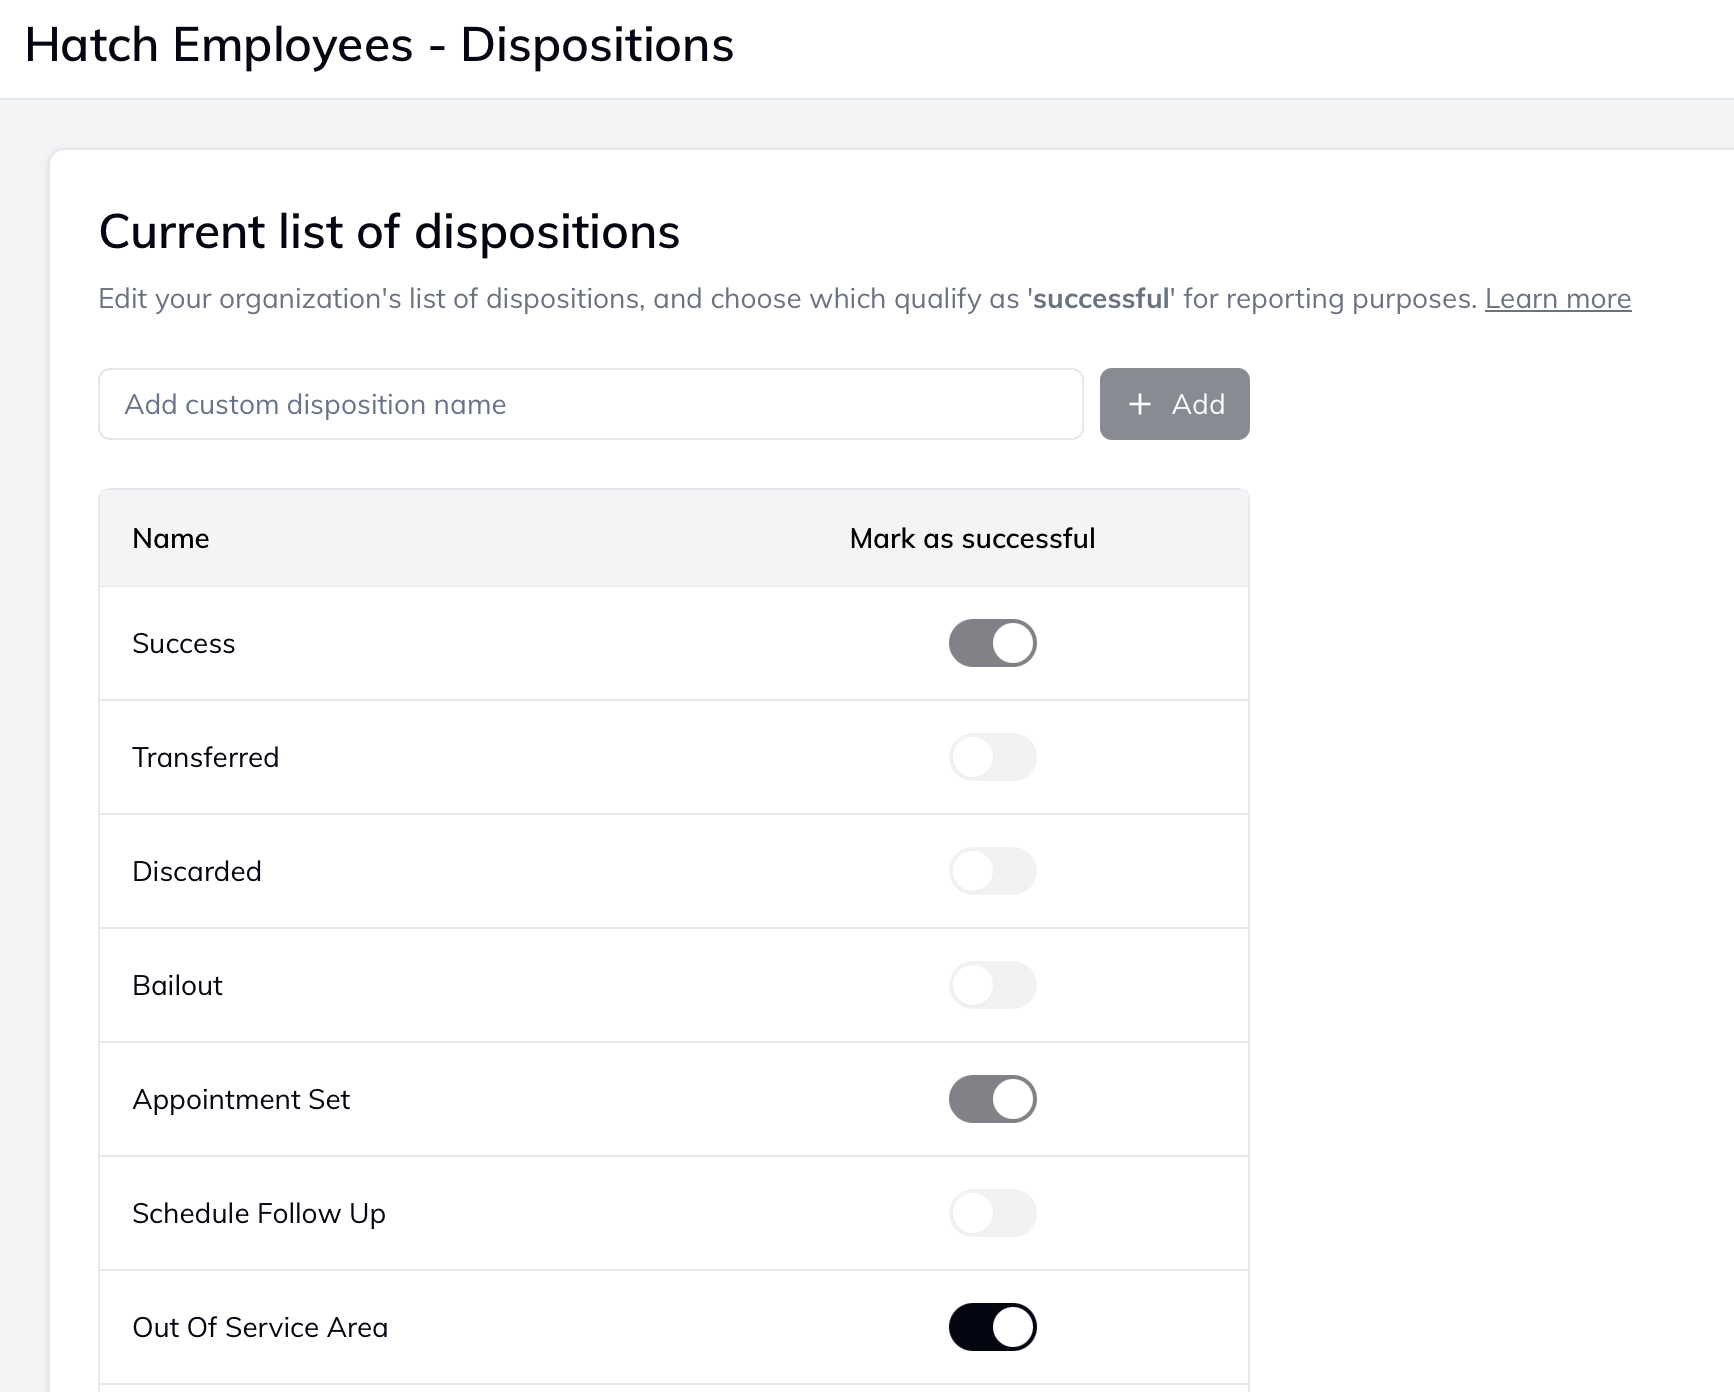Click the Add custom disposition name field

tap(591, 404)
